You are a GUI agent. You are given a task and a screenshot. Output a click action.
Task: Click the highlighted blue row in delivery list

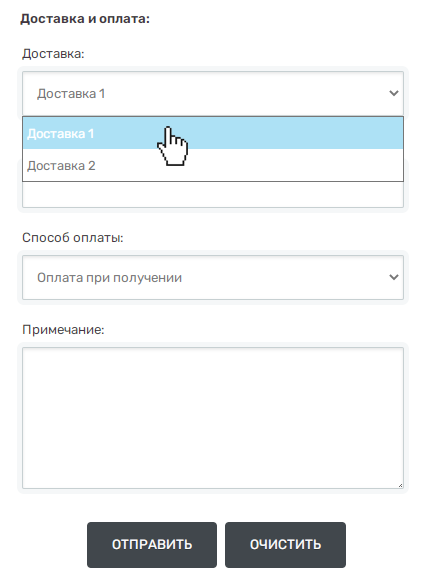coord(213,133)
